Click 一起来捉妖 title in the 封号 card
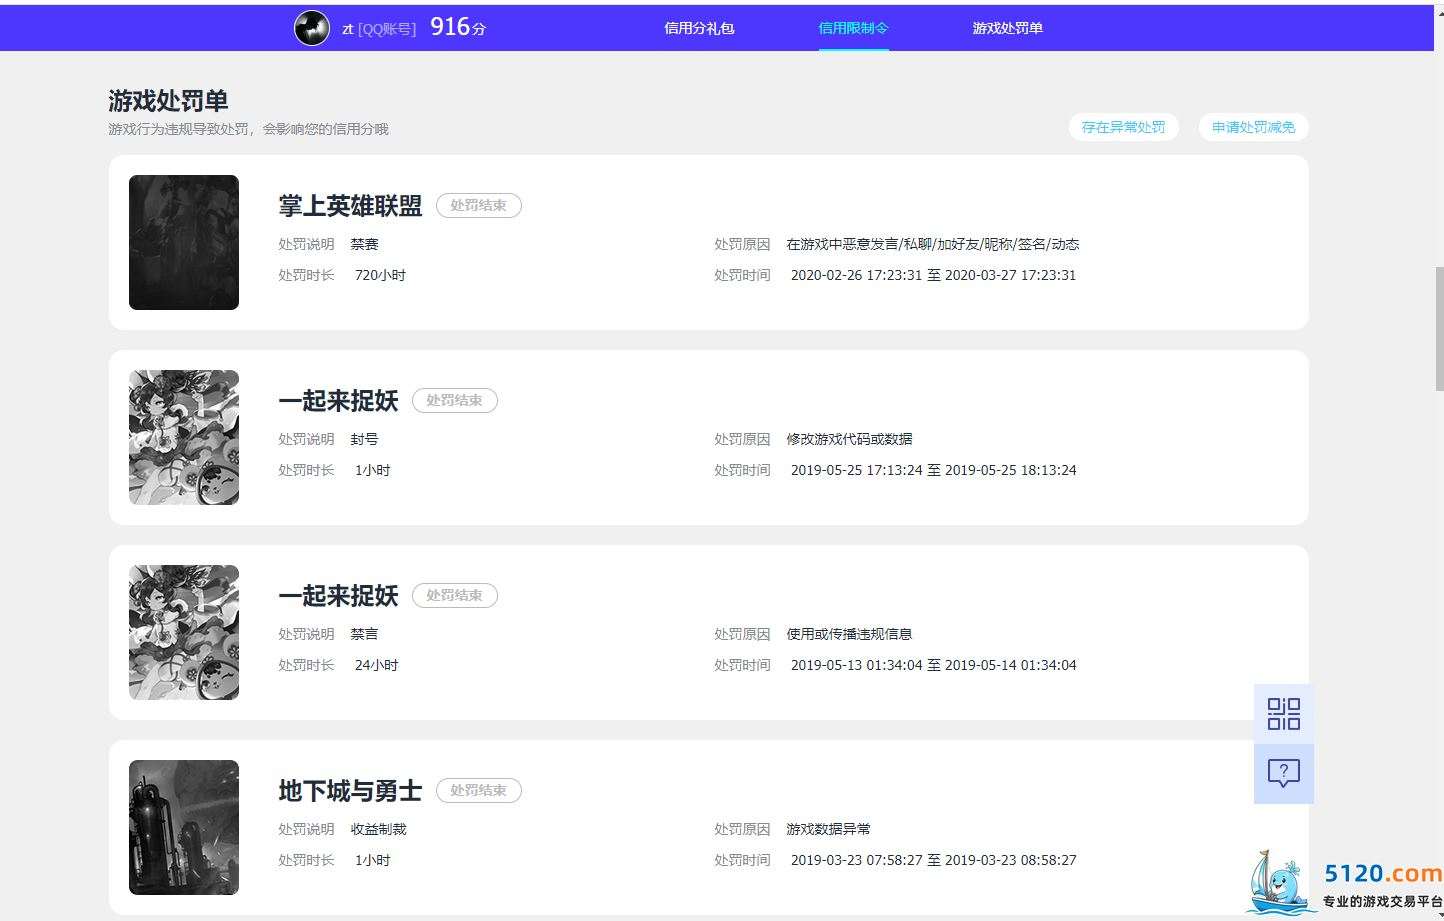The image size is (1444, 921). click(x=338, y=401)
